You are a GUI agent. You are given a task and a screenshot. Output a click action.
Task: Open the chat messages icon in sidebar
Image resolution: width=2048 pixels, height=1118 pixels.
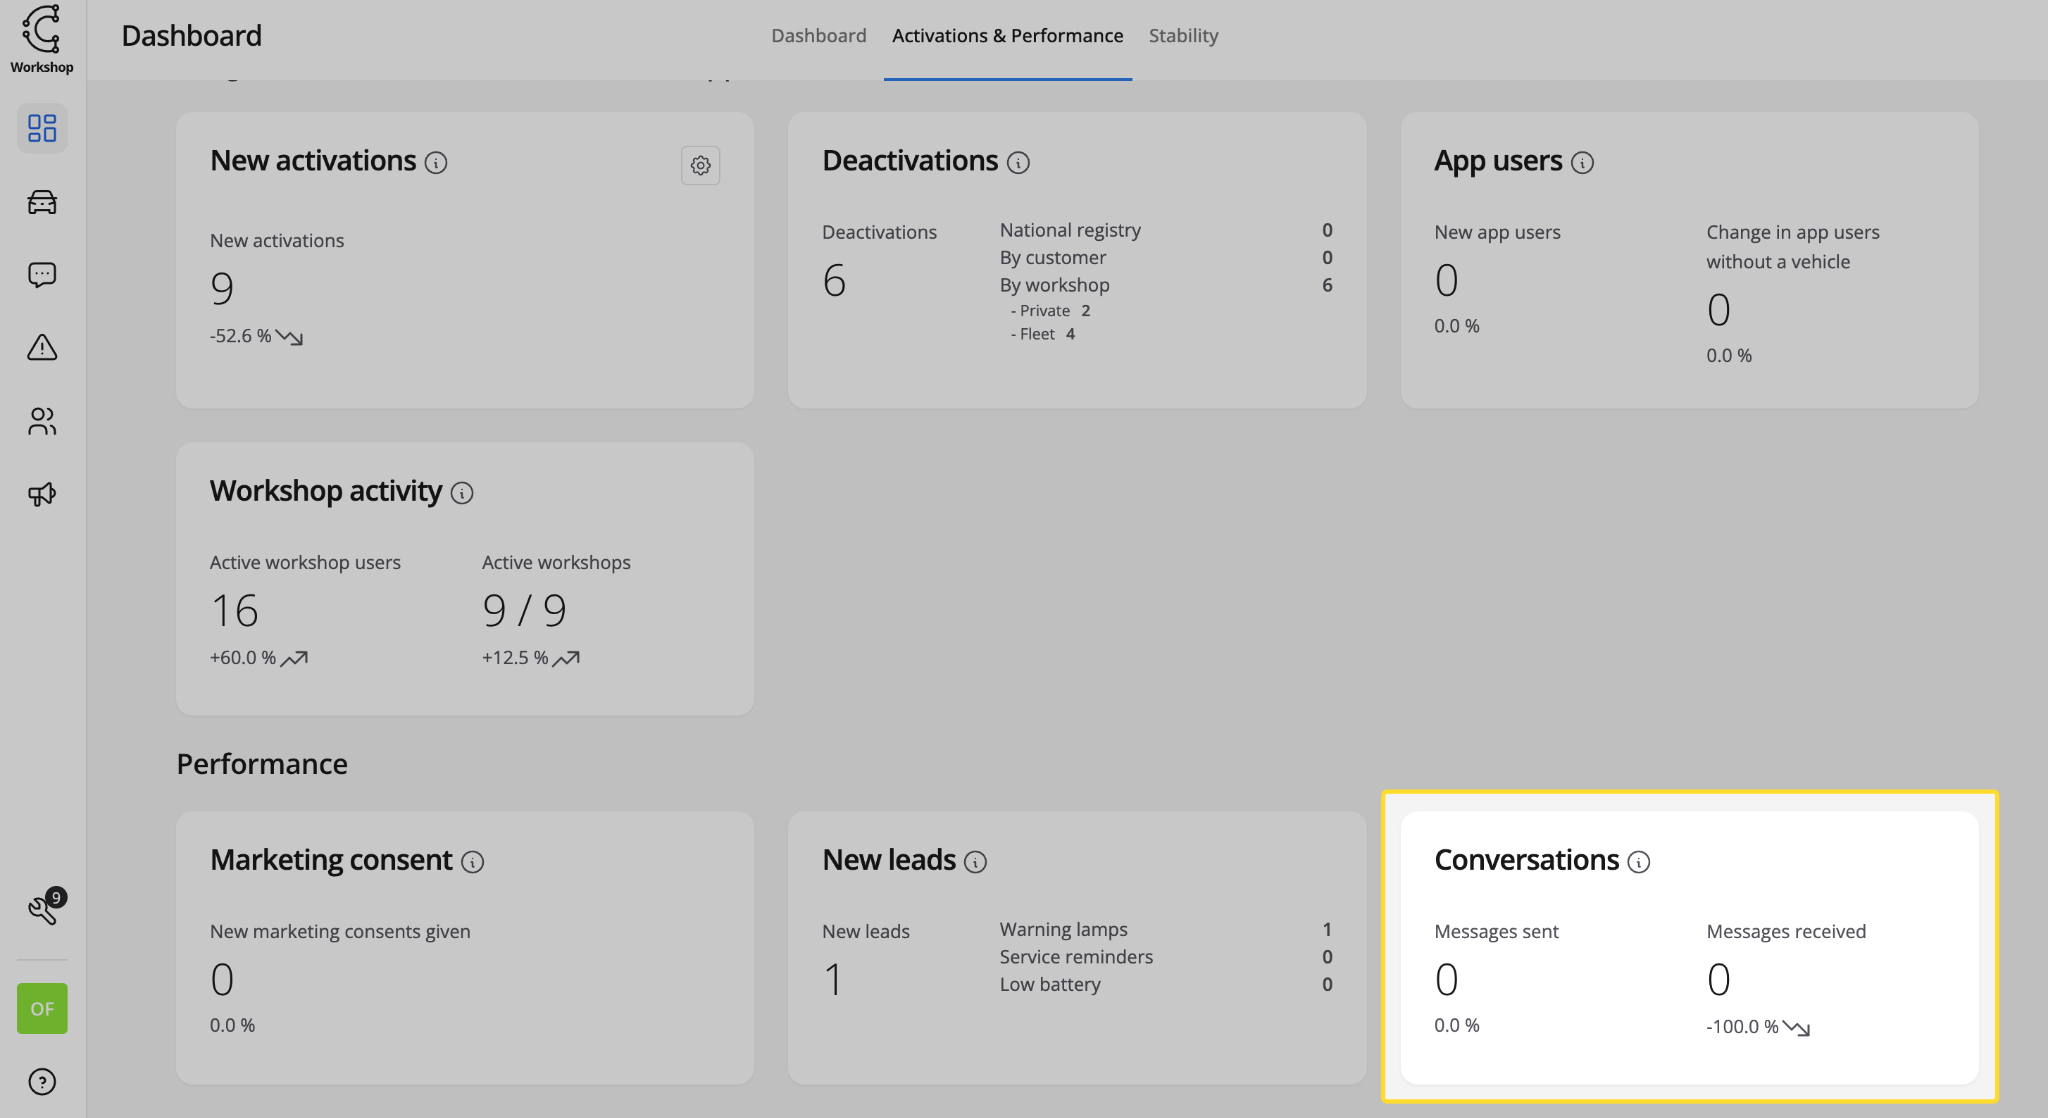(x=42, y=275)
